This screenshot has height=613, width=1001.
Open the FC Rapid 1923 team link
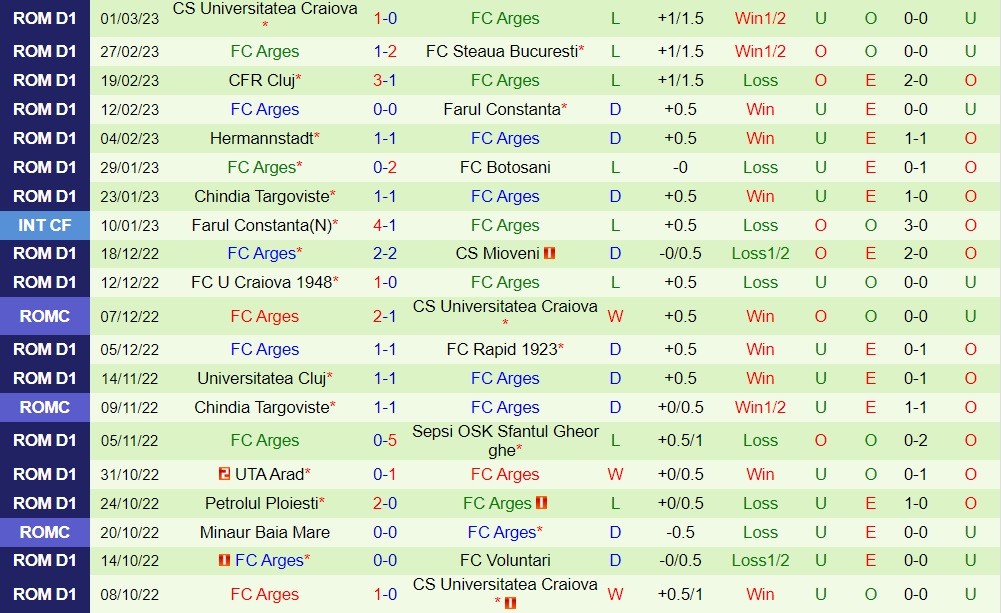click(502, 349)
